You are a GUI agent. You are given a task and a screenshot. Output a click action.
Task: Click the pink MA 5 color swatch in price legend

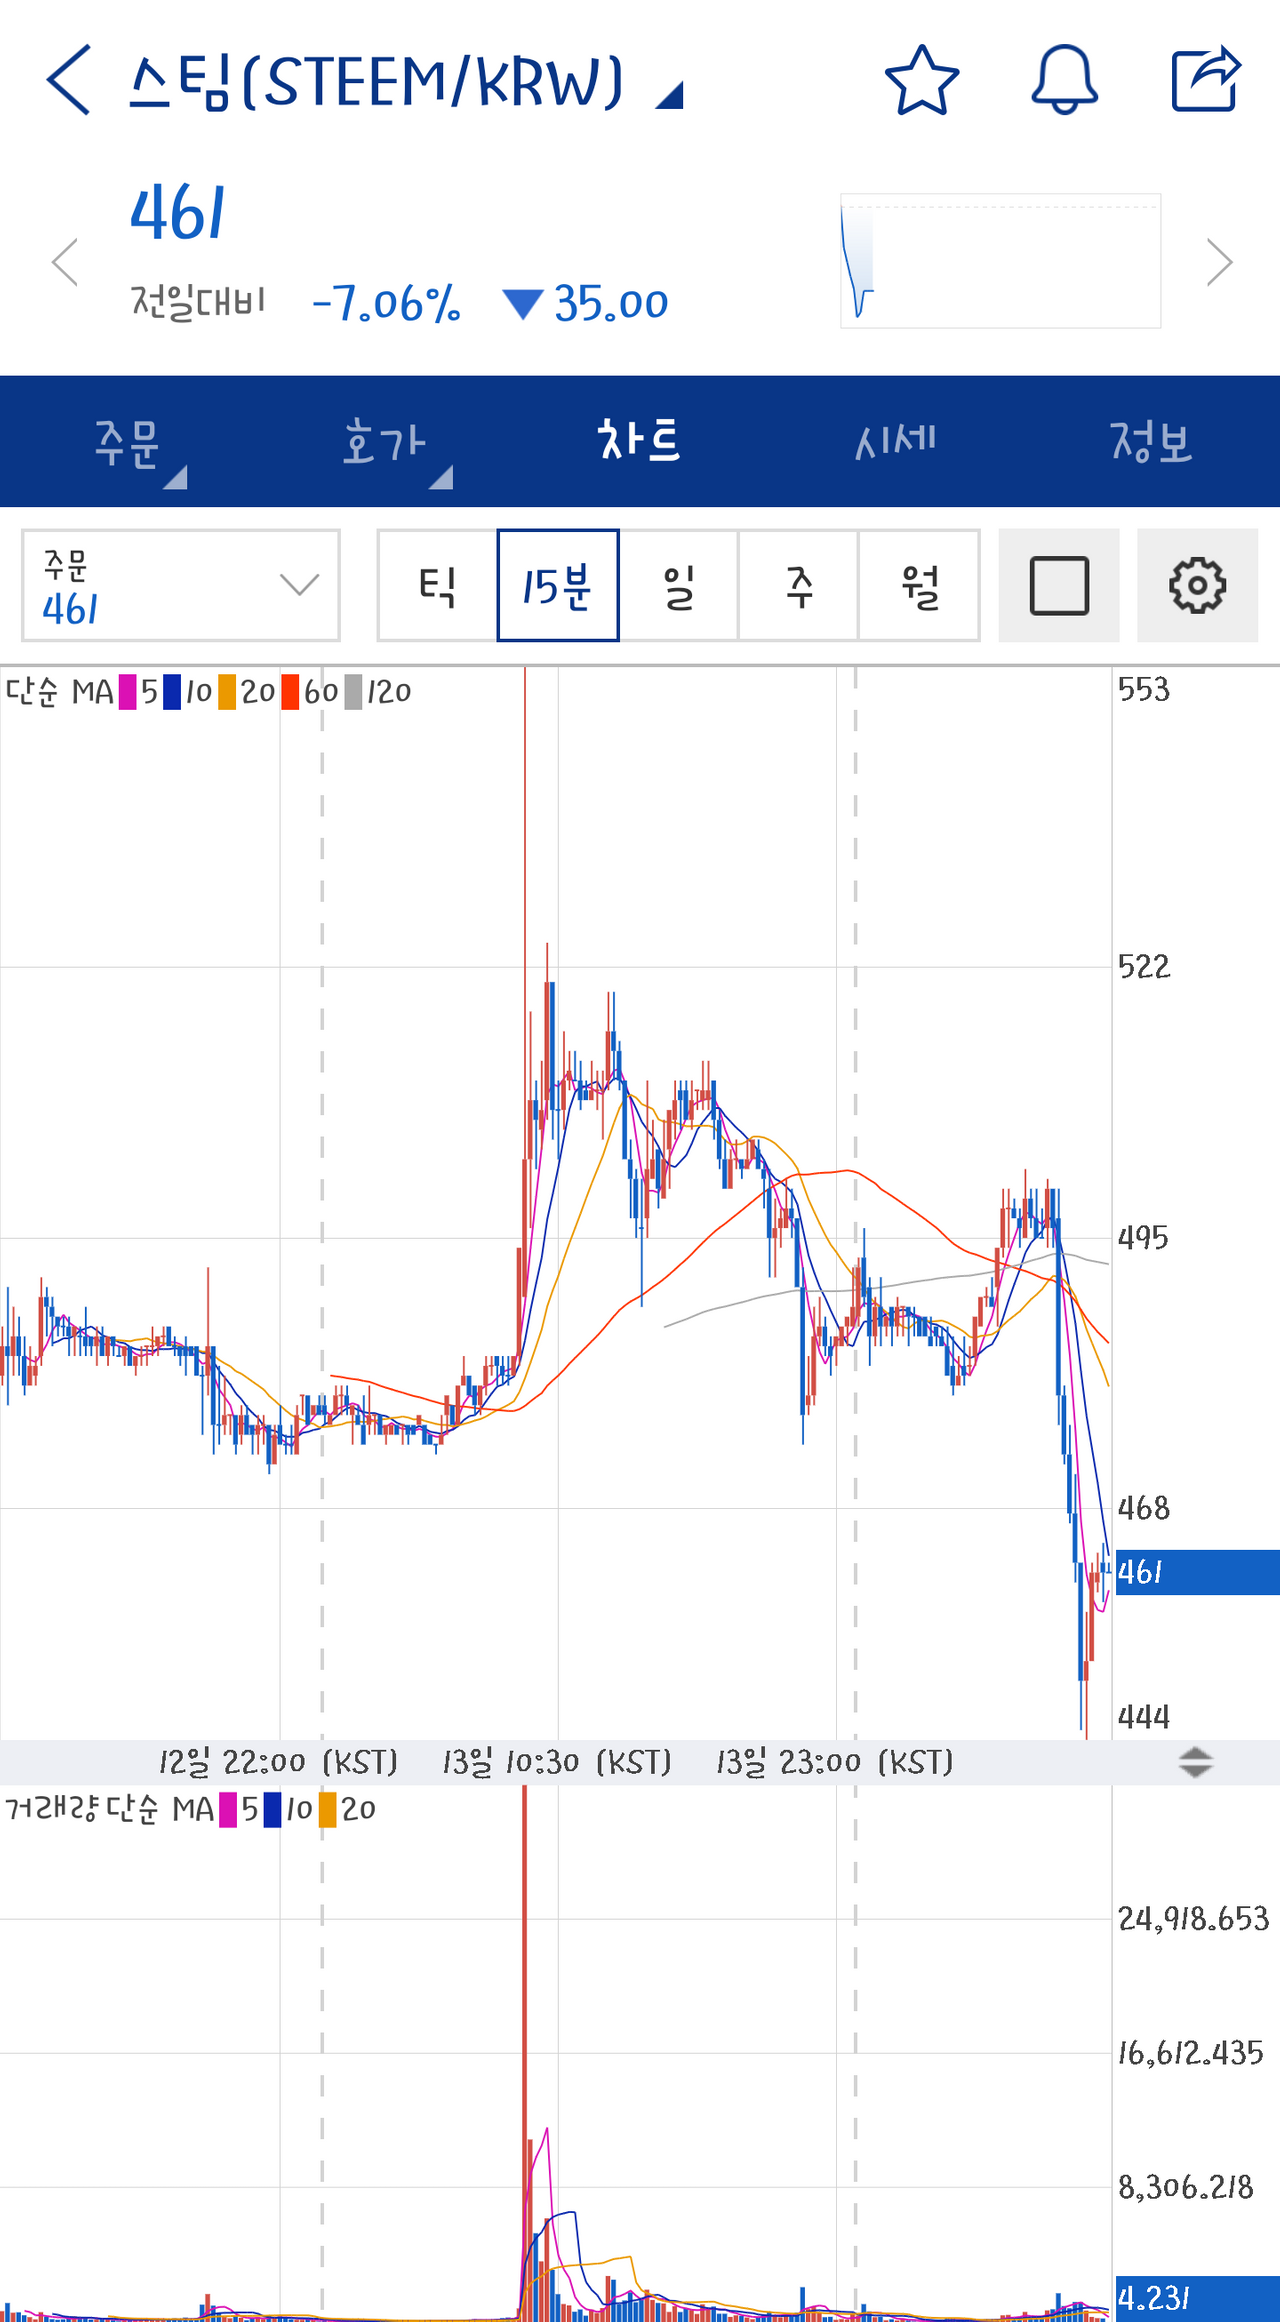[x=128, y=692]
